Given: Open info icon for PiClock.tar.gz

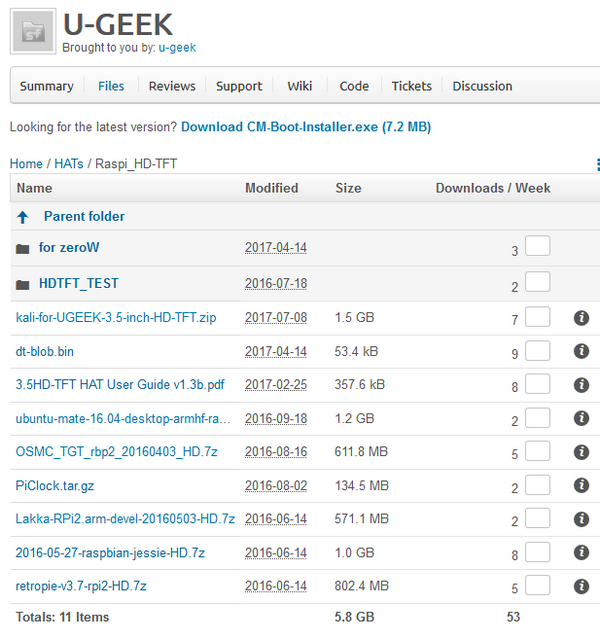Looking at the screenshot, I should 581,485.
